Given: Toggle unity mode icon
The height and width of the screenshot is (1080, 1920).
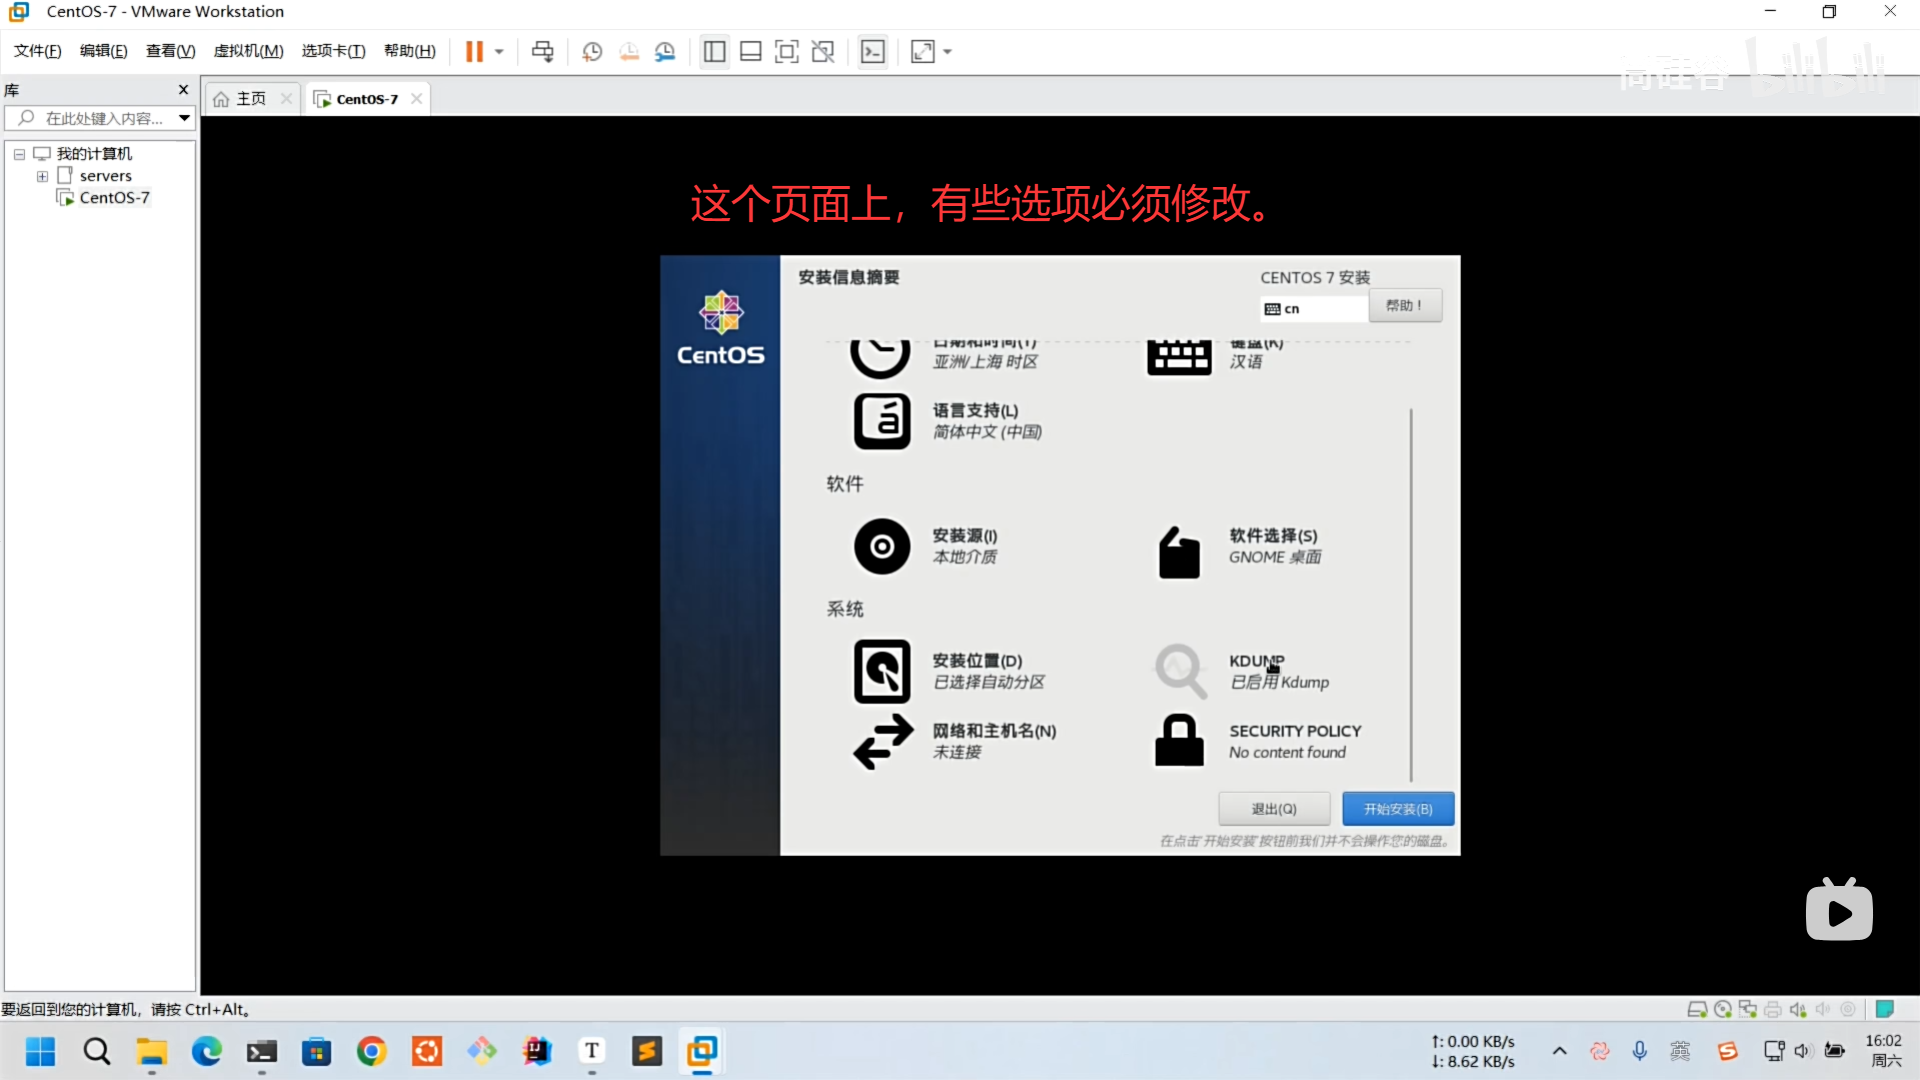Looking at the screenshot, I should point(823,52).
